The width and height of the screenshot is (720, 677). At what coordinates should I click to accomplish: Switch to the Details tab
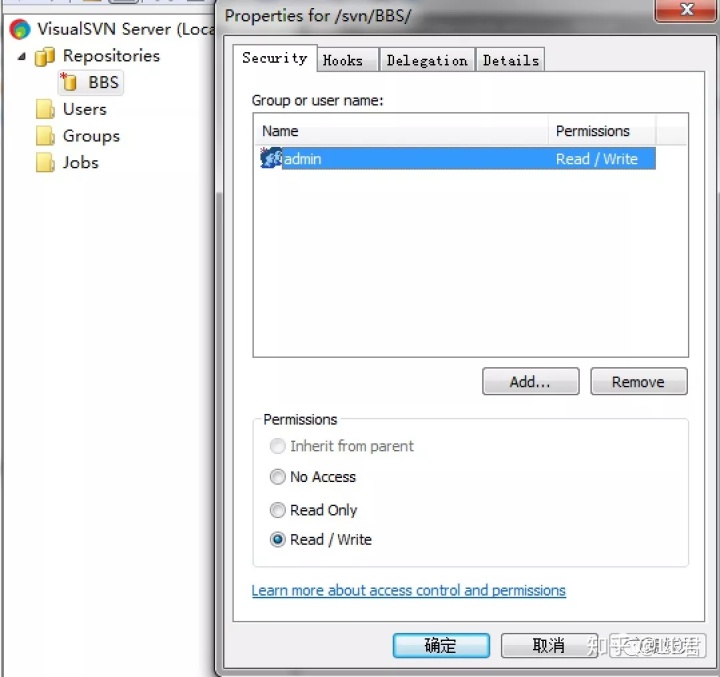[510, 60]
